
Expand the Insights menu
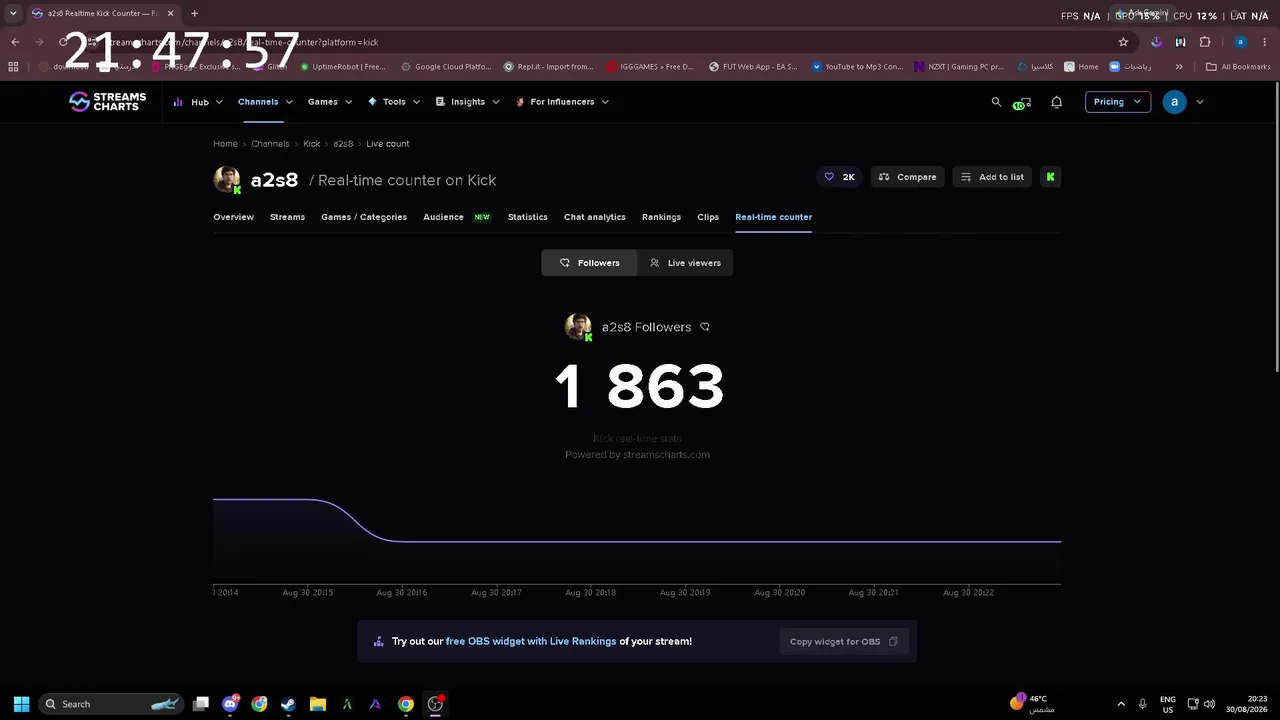468,102
